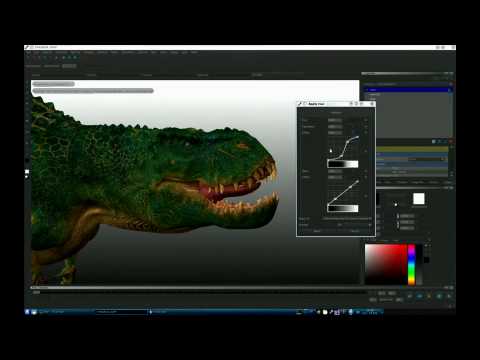
Task: Select the small black swatch right of the color picker
Action: click(x=426, y=260)
